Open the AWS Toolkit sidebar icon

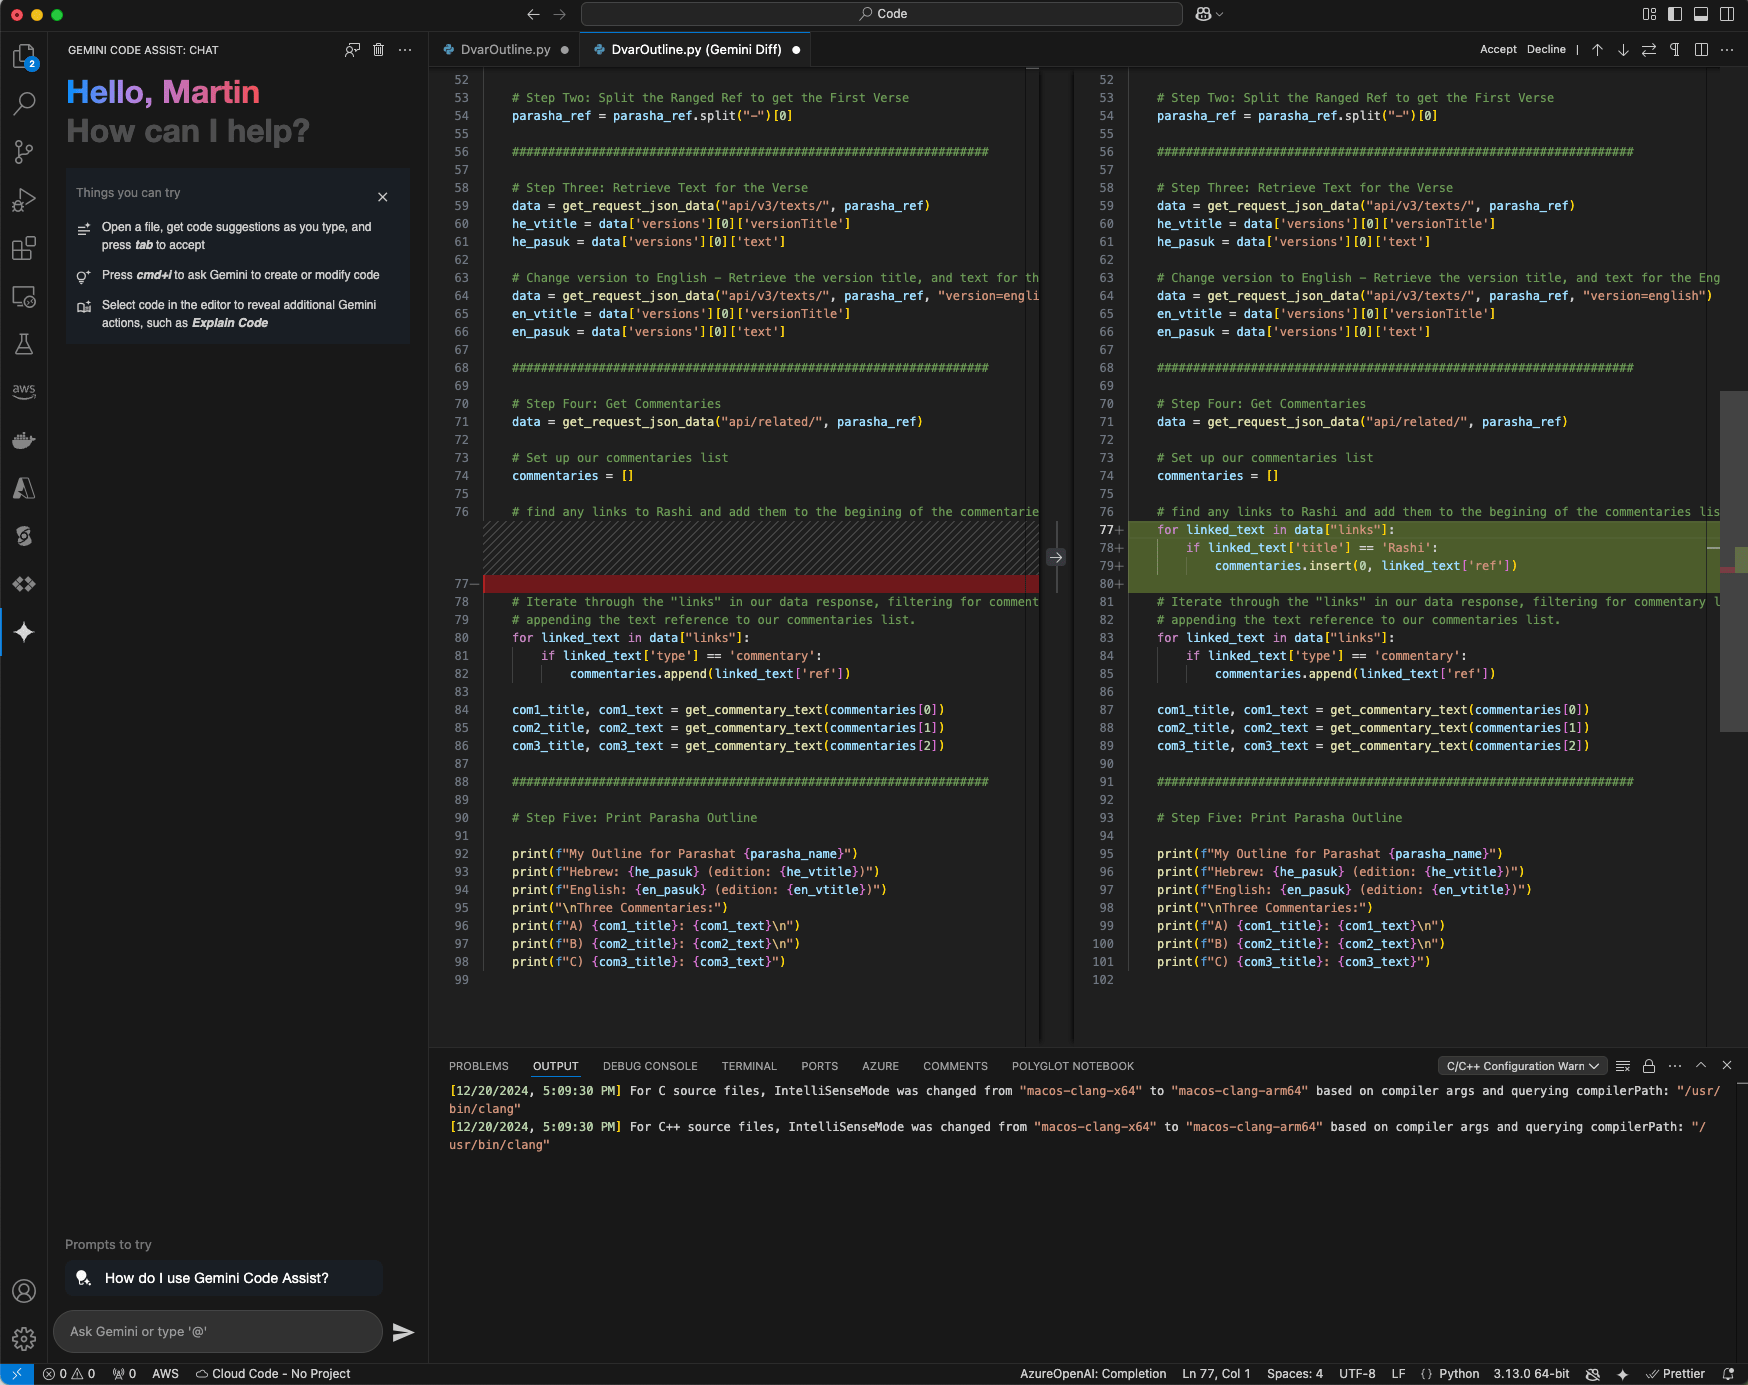click(x=24, y=391)
